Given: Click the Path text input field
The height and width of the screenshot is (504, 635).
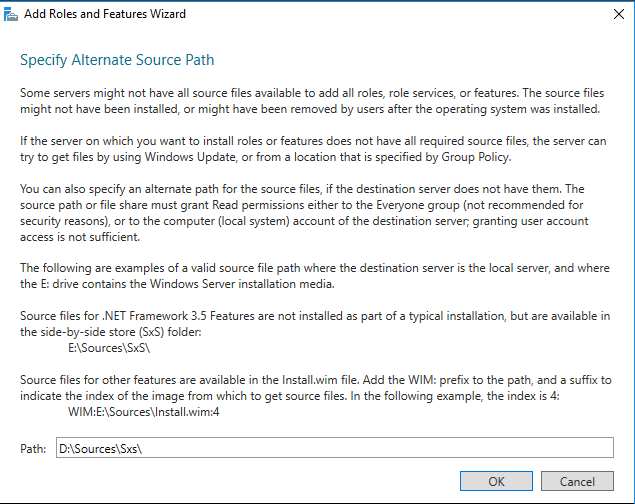Looking at the screenshot, I should pos(332,449).
